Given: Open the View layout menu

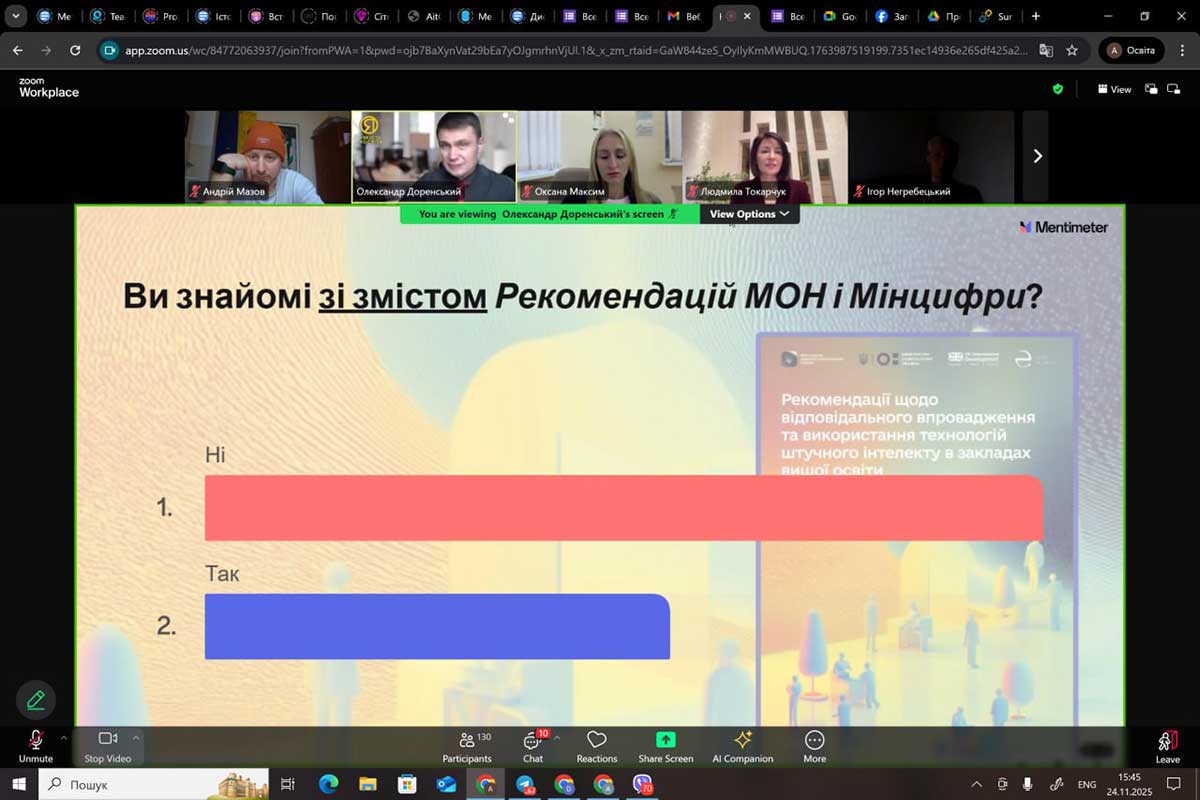Looking at the screenshot, I should tap(1114, 89).
